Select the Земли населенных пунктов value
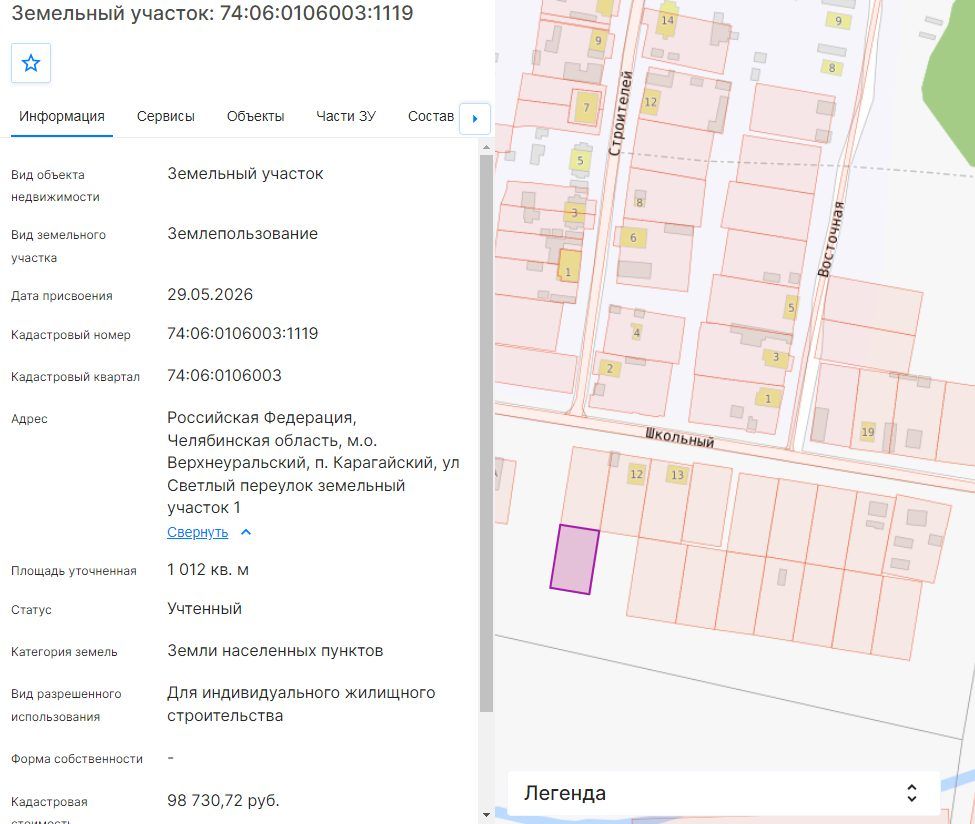This screenshot has width=975, height=824. 275,650
